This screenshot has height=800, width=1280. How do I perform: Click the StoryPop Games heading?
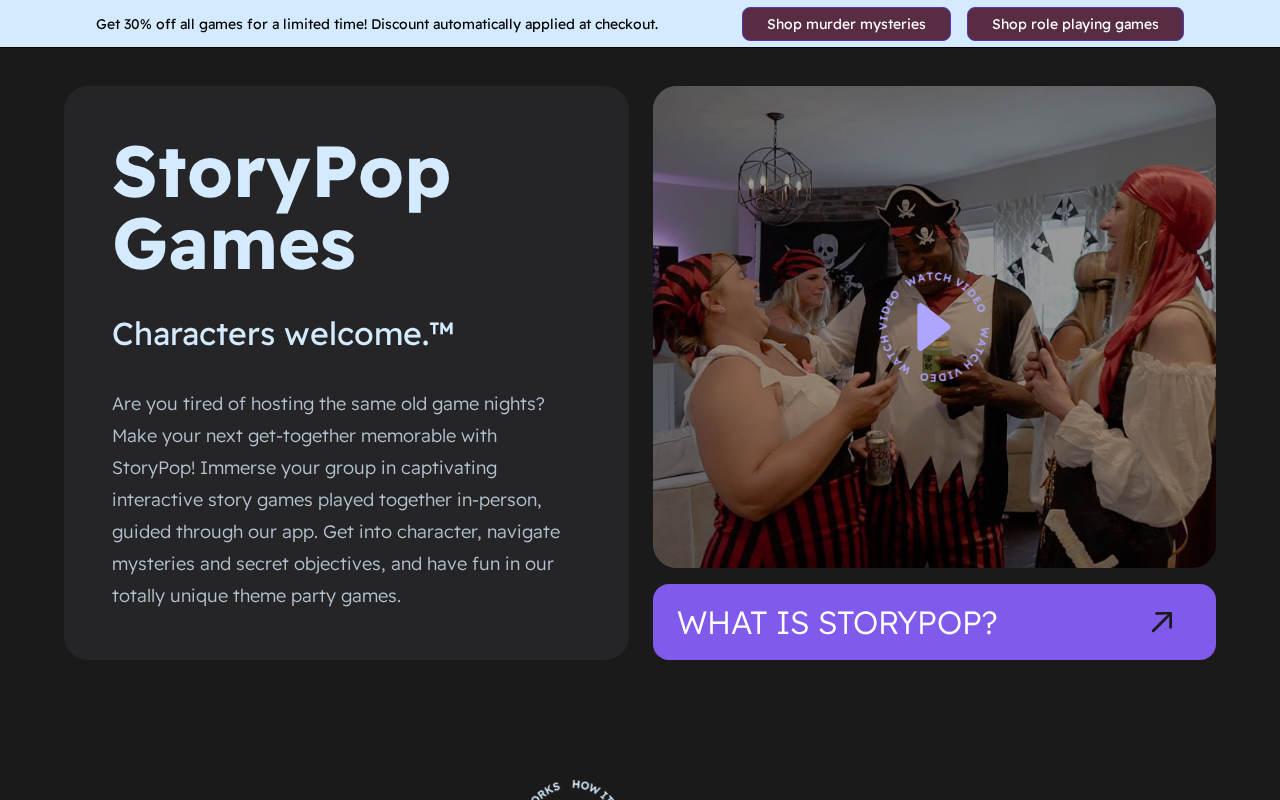pyautogui.click(x=282, y=207)
